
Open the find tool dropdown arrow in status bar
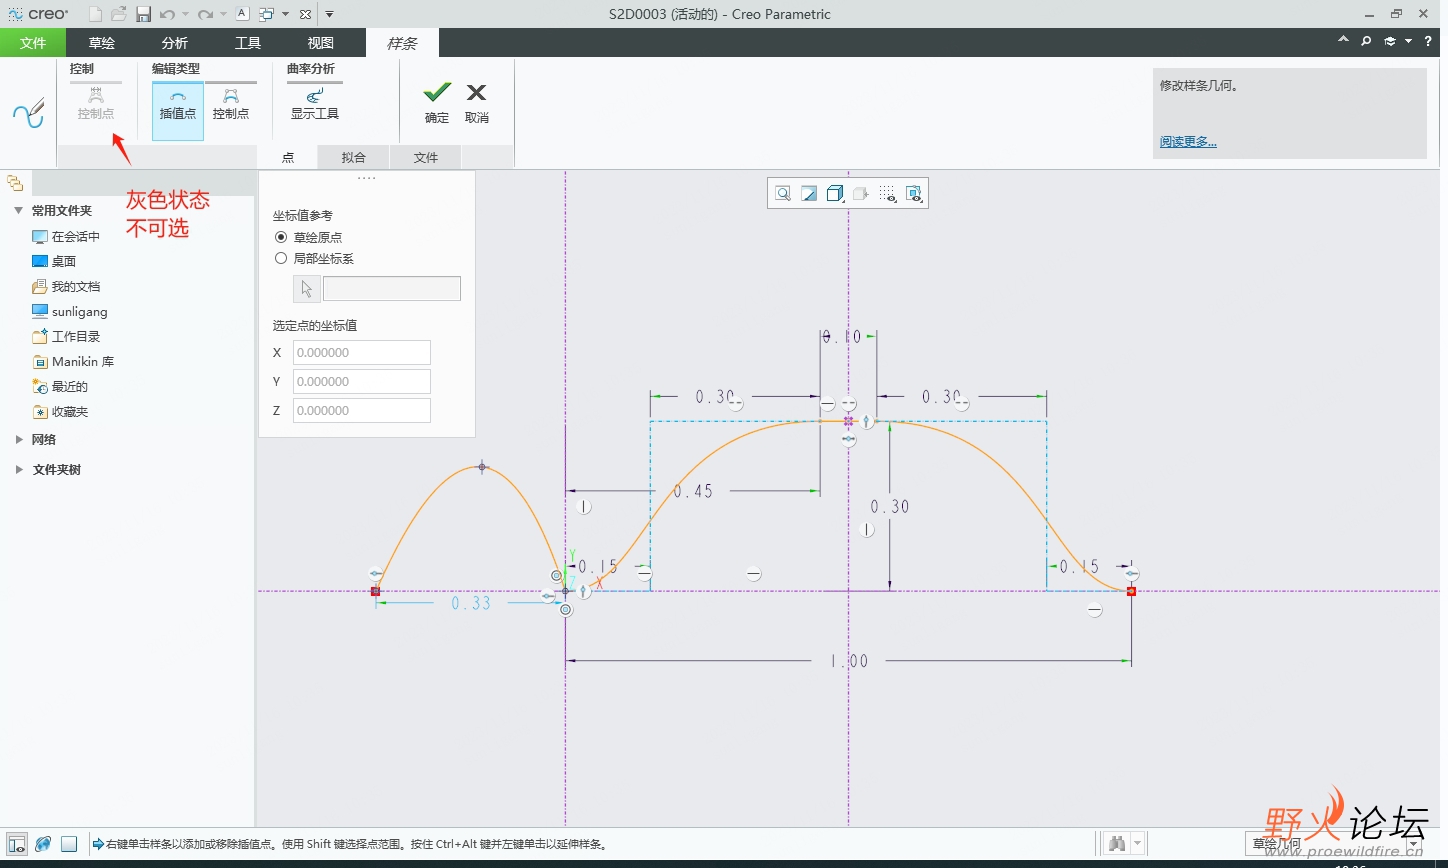pos(1138,844)
